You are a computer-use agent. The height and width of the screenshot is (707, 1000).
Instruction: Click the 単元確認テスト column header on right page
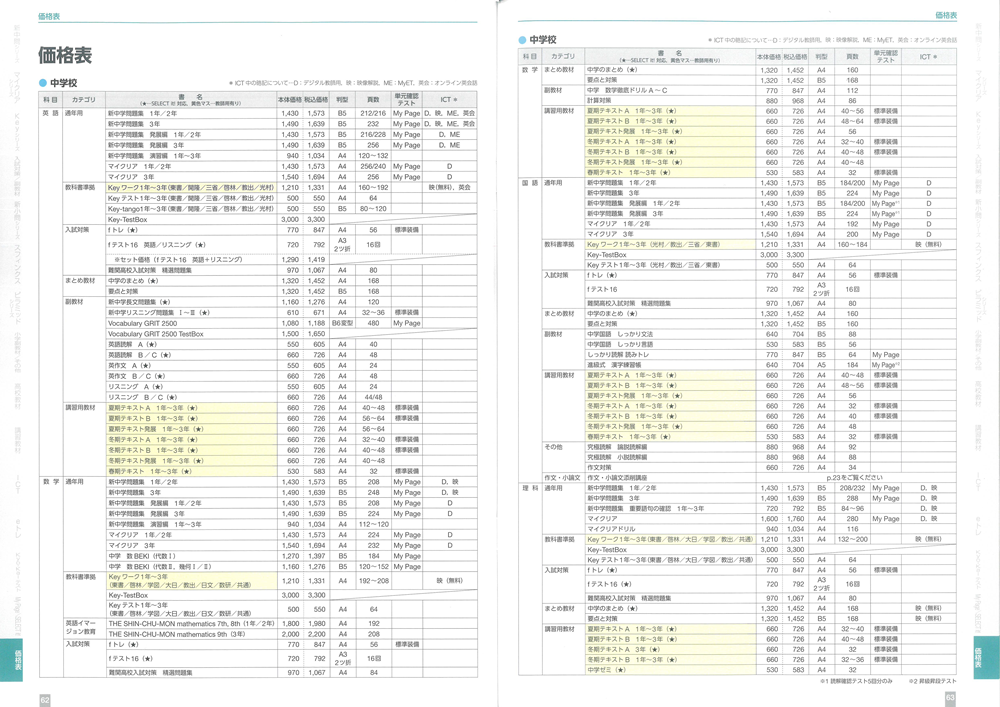885,56
